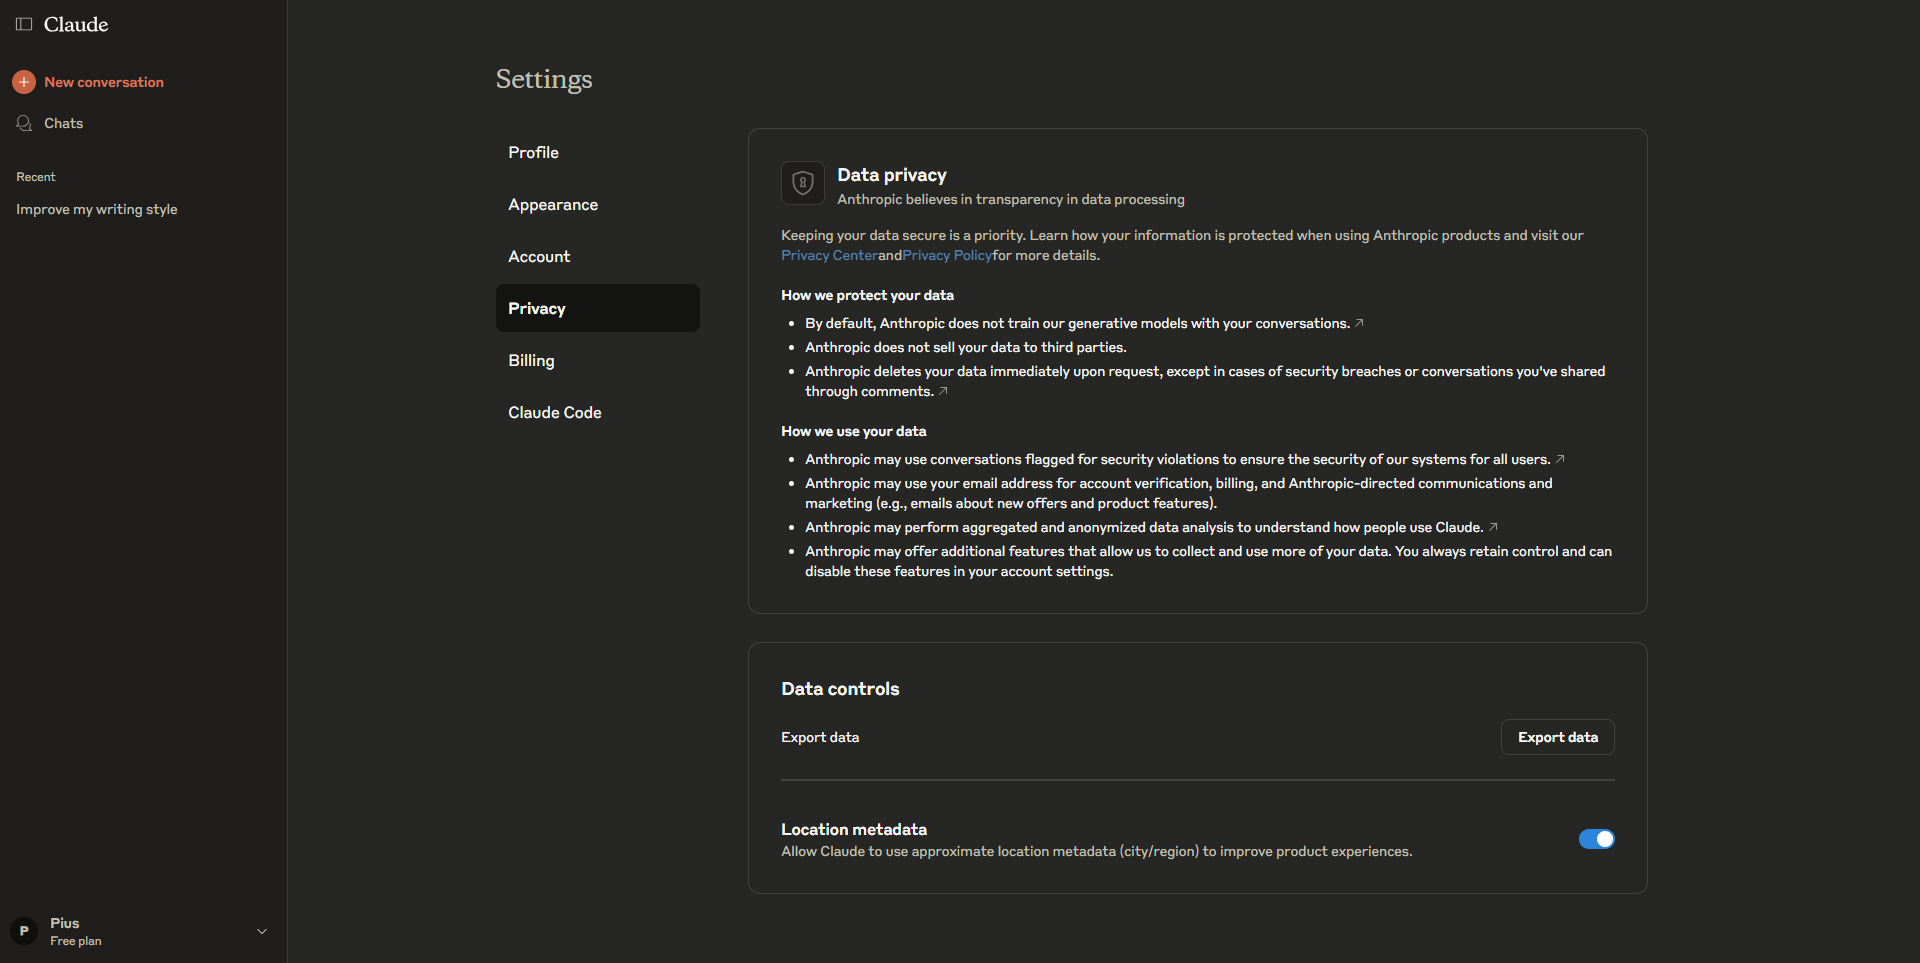The image size is (1920, 963).
Task: Open external link arrow after 'through comments.'
Action: coord(943,391)
